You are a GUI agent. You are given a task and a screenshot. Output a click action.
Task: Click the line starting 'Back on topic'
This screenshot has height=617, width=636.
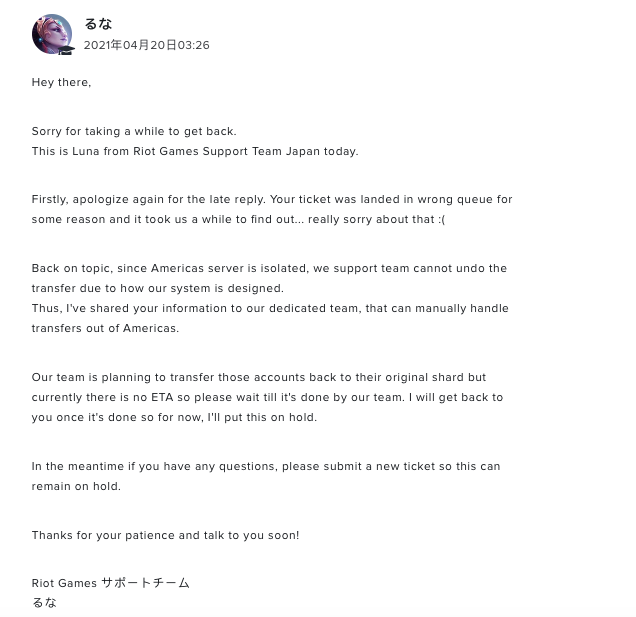pos(269,269)
